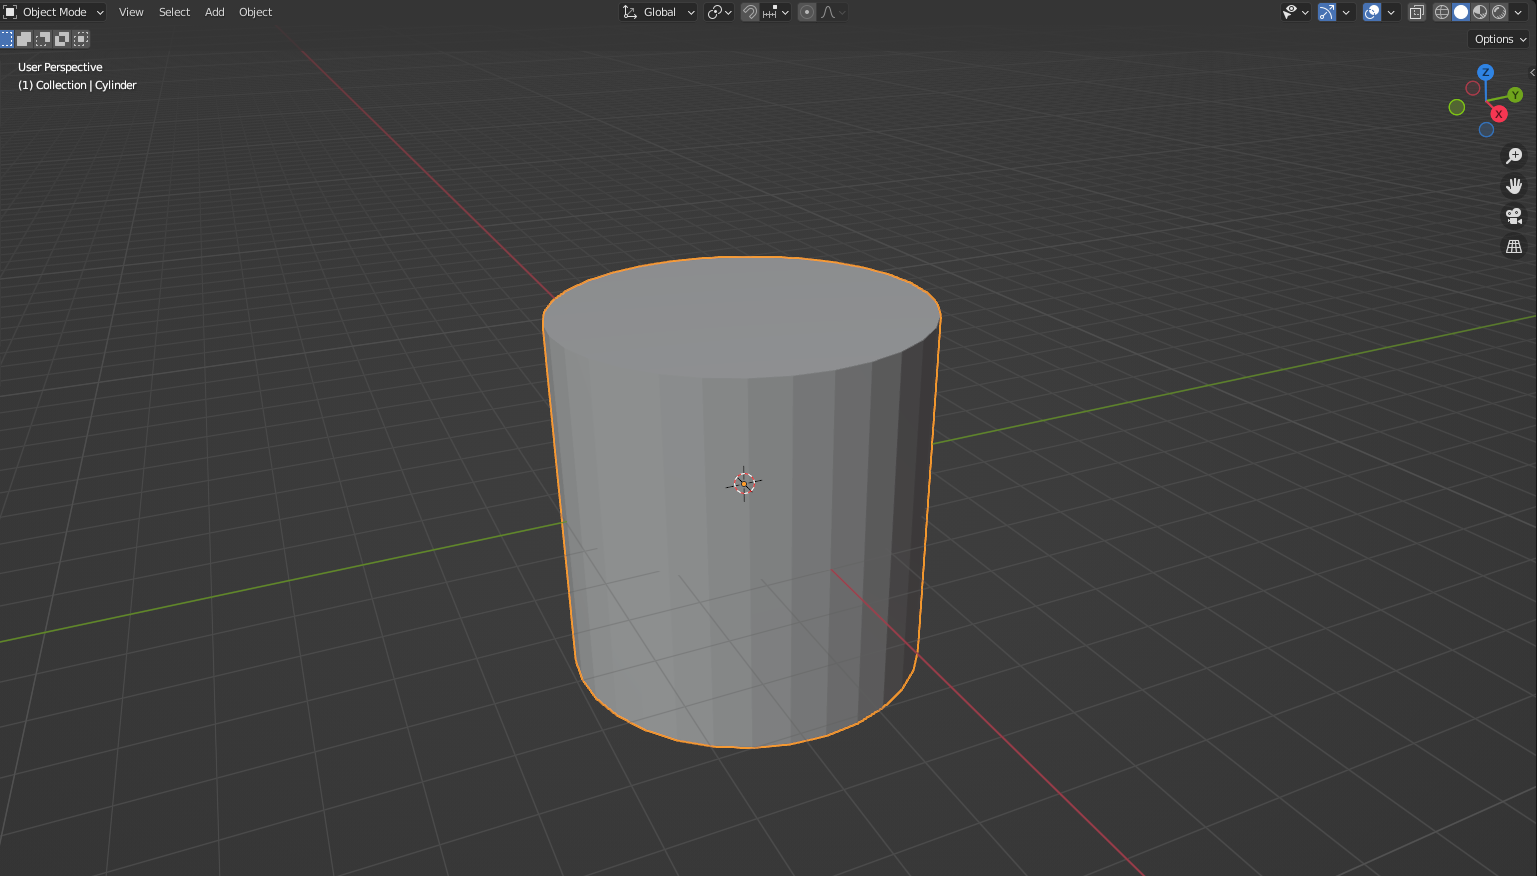The width and height of the screenshot is (1537, 876).
Task: Choose Intersect existing selection mode
Action: coord(81,39)
